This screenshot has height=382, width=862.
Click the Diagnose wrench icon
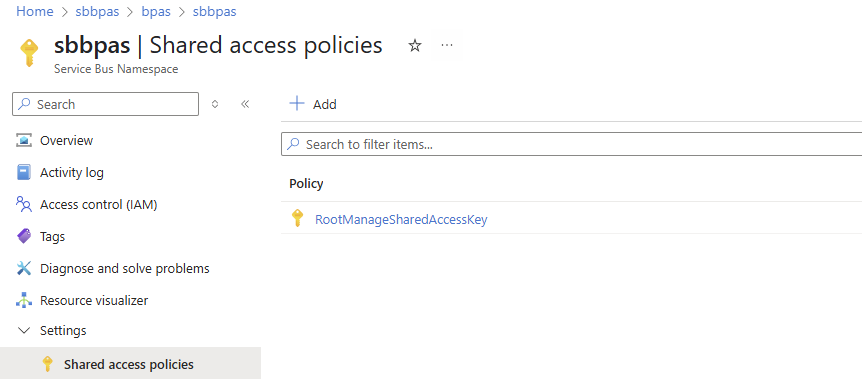tap(24, 269)
